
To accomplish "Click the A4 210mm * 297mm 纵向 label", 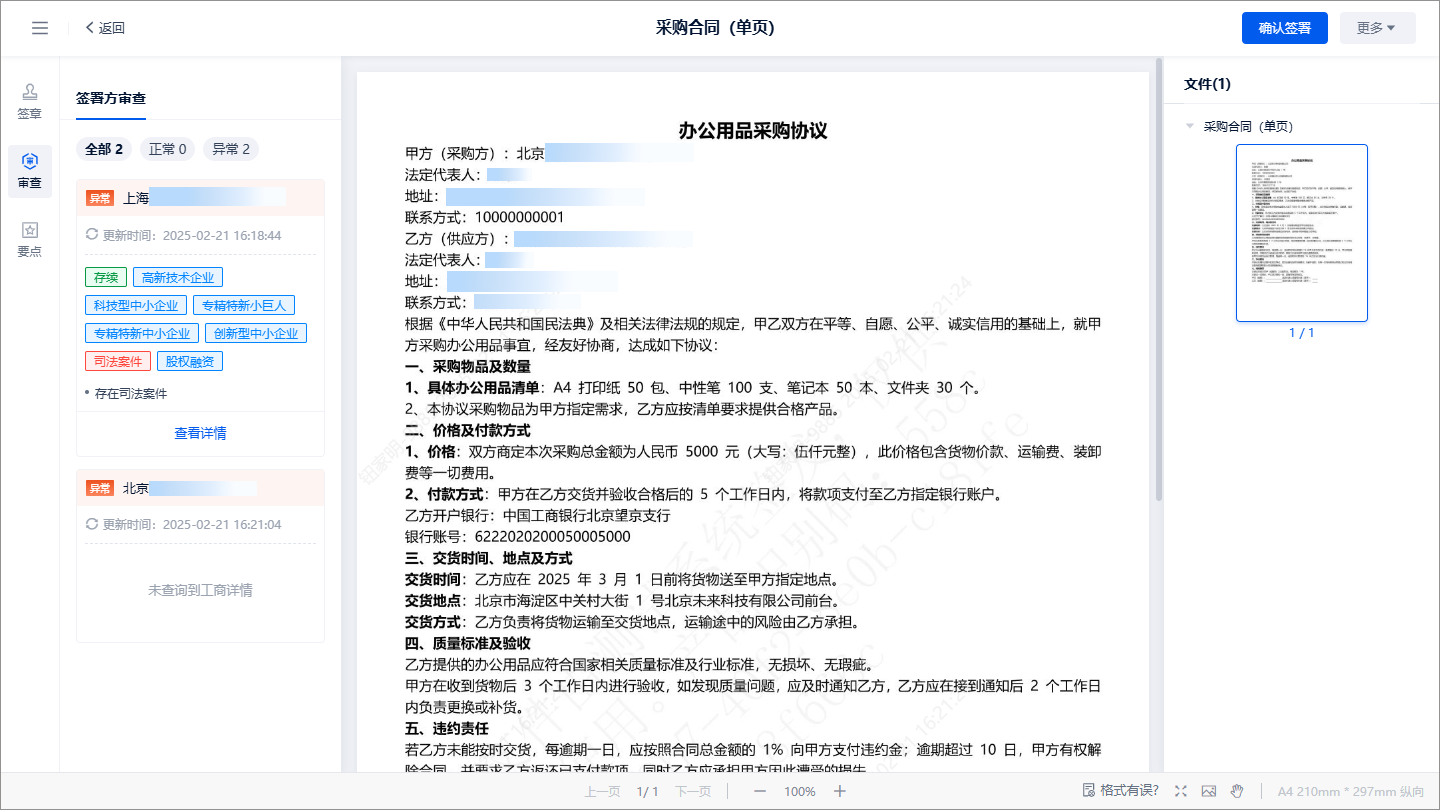I will (x=1350, y=791).
